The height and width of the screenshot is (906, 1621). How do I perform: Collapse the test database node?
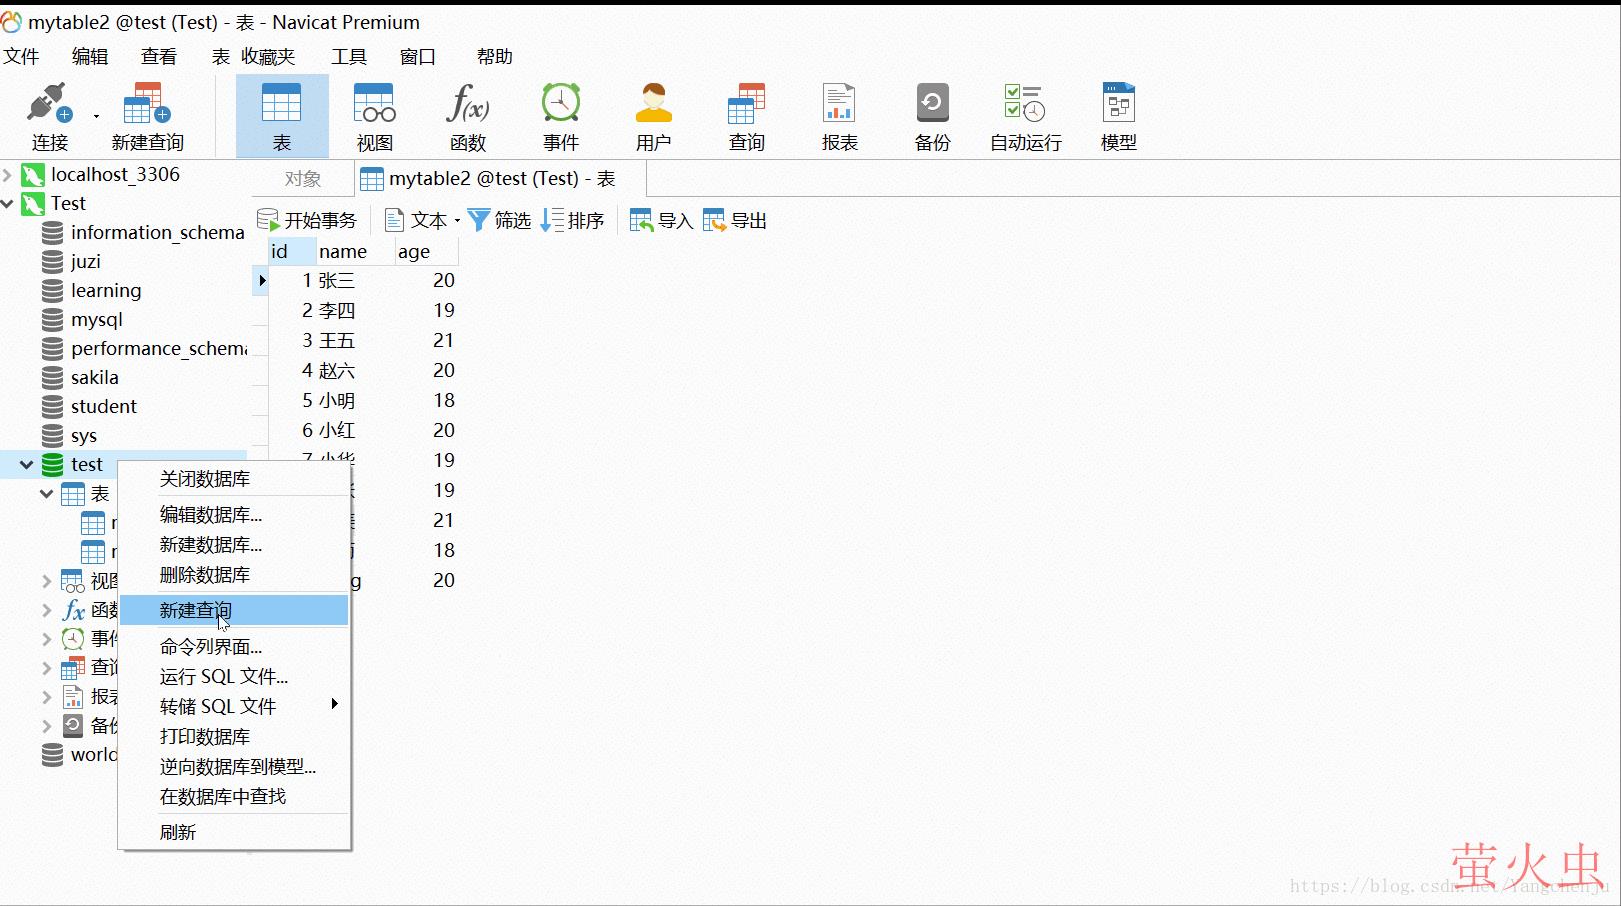(x=26, y=465)
